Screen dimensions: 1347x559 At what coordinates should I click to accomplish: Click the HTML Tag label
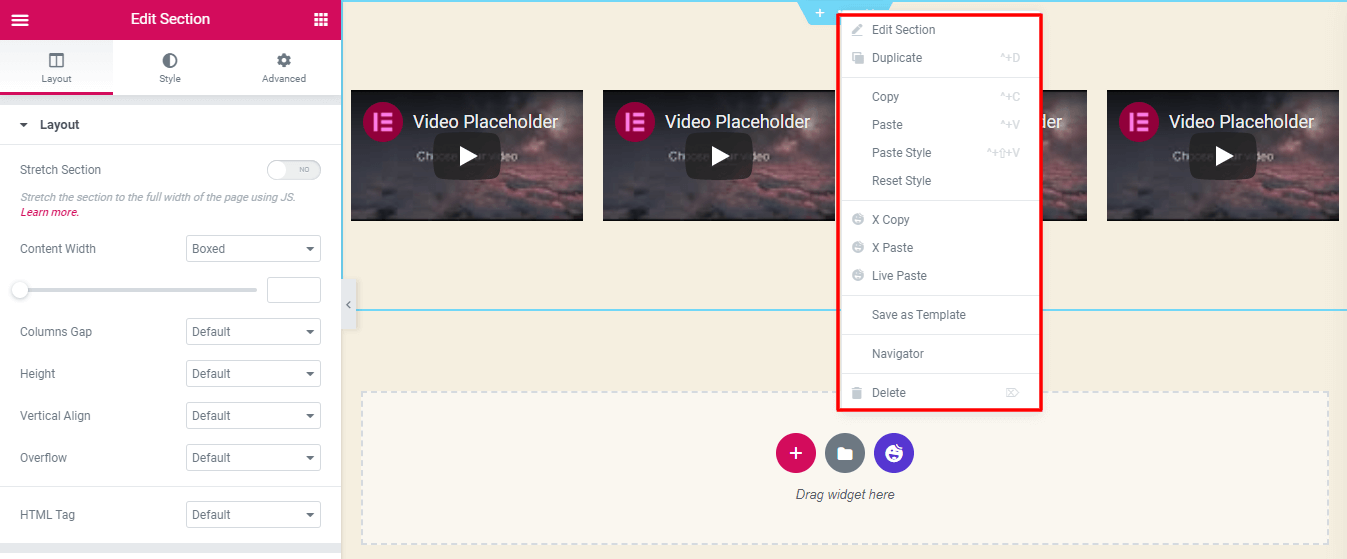[x=47, y=515]
